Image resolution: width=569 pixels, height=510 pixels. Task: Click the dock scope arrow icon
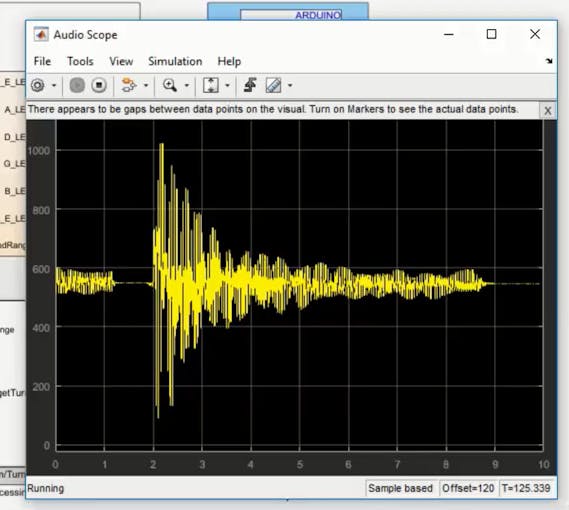pos(549,61)
